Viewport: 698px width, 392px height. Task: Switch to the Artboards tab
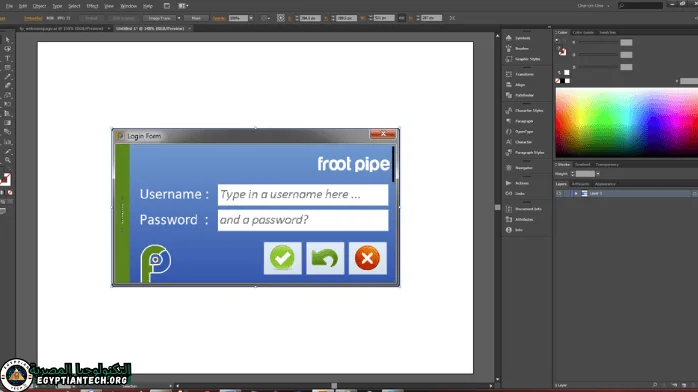coord(580,184)
